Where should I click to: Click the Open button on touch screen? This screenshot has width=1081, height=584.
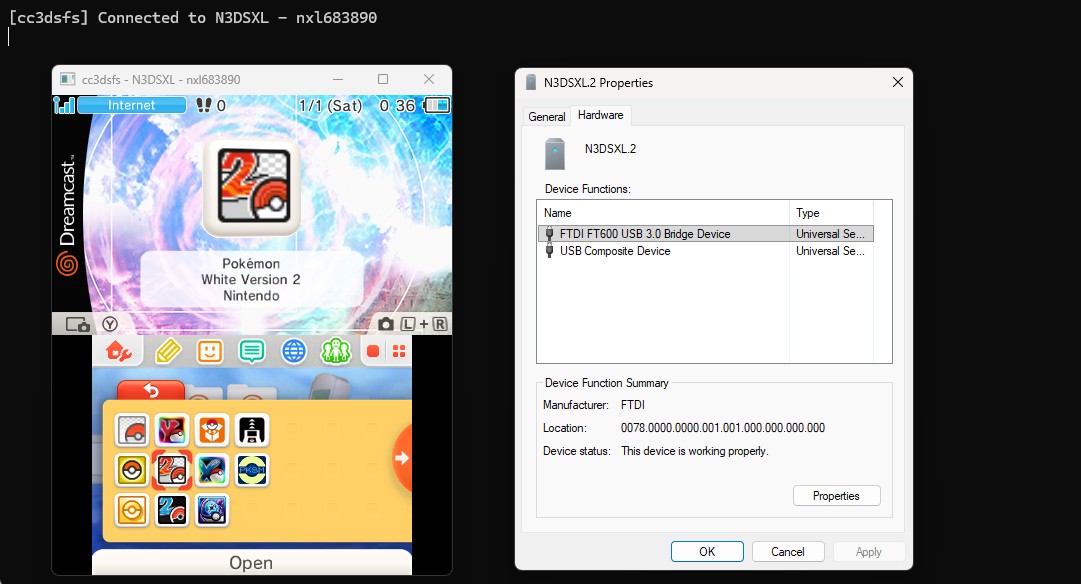(252, 563)
